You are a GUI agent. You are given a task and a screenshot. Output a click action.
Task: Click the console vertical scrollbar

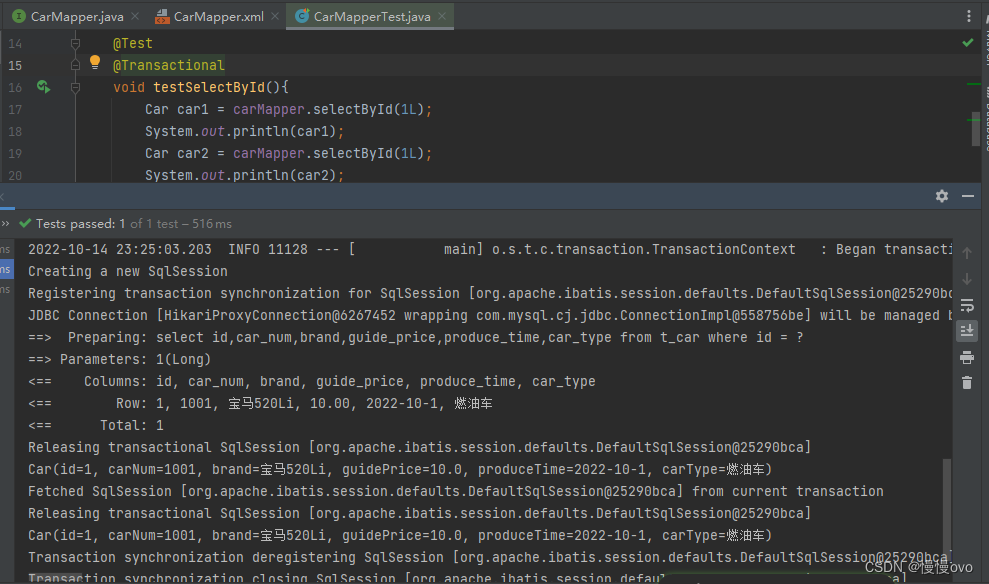[x=947, y=505]
